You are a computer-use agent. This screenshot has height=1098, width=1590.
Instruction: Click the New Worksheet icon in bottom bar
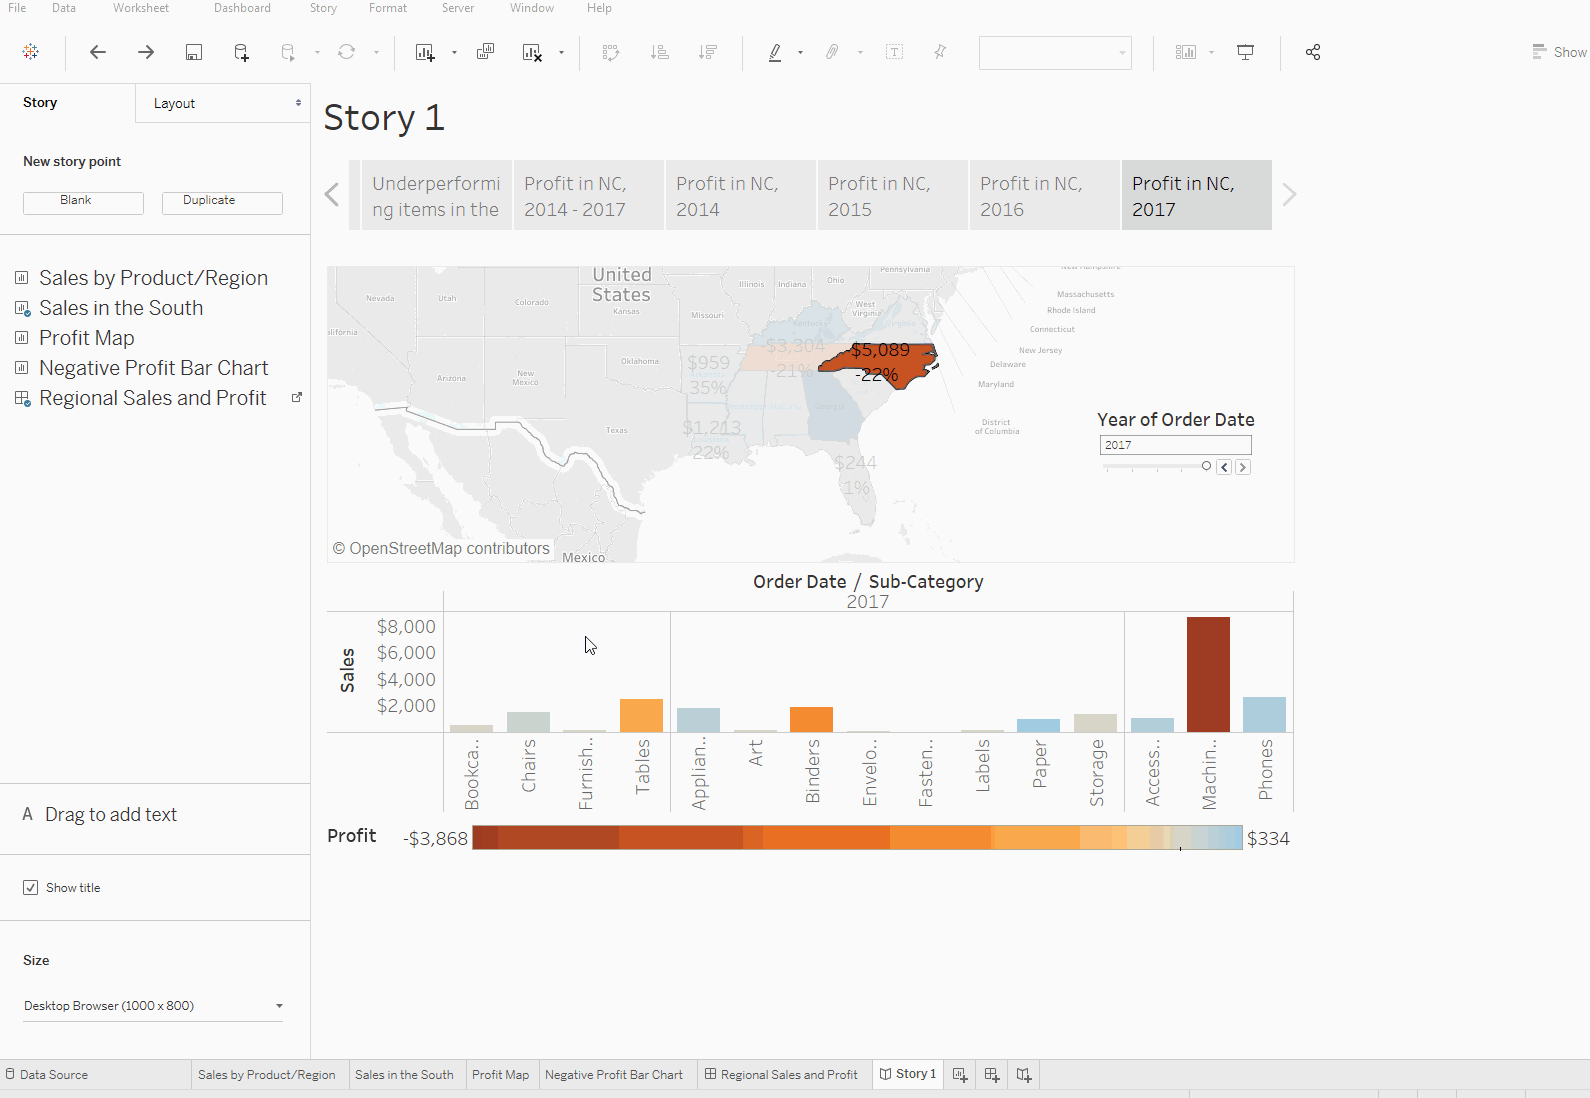960,1074
